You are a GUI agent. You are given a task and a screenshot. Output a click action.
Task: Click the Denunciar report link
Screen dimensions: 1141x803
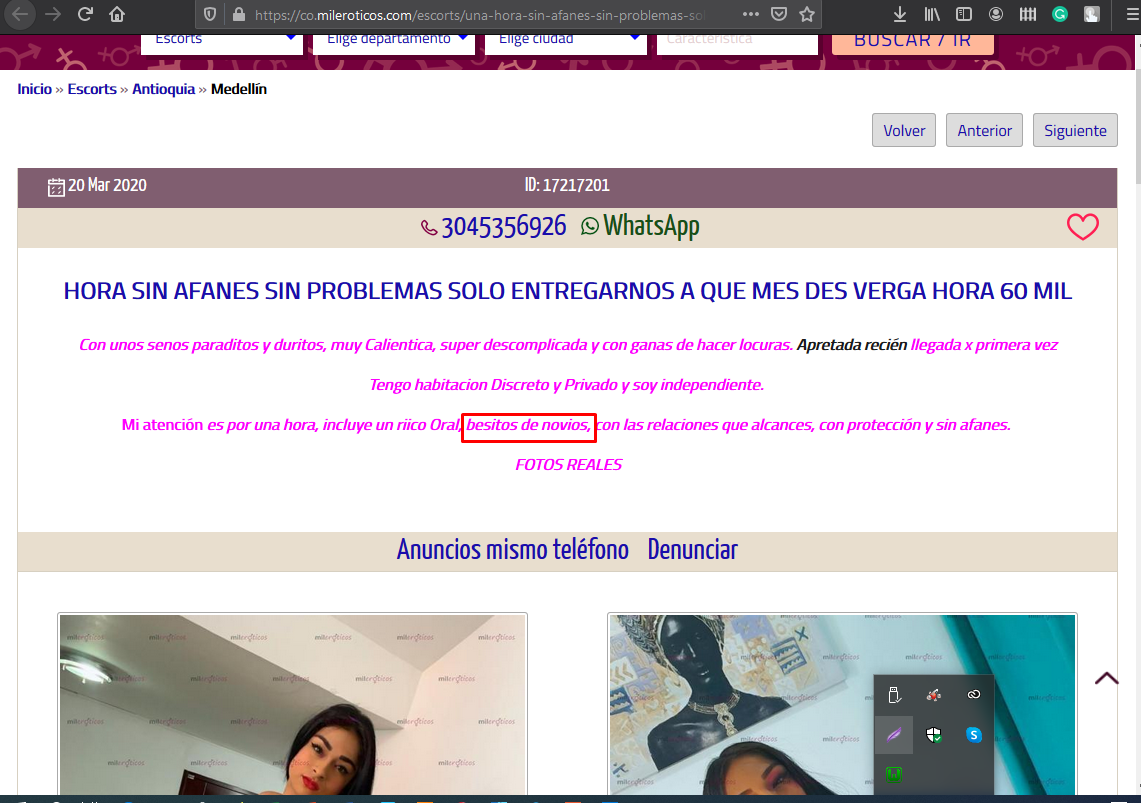[x=692, y=549]
